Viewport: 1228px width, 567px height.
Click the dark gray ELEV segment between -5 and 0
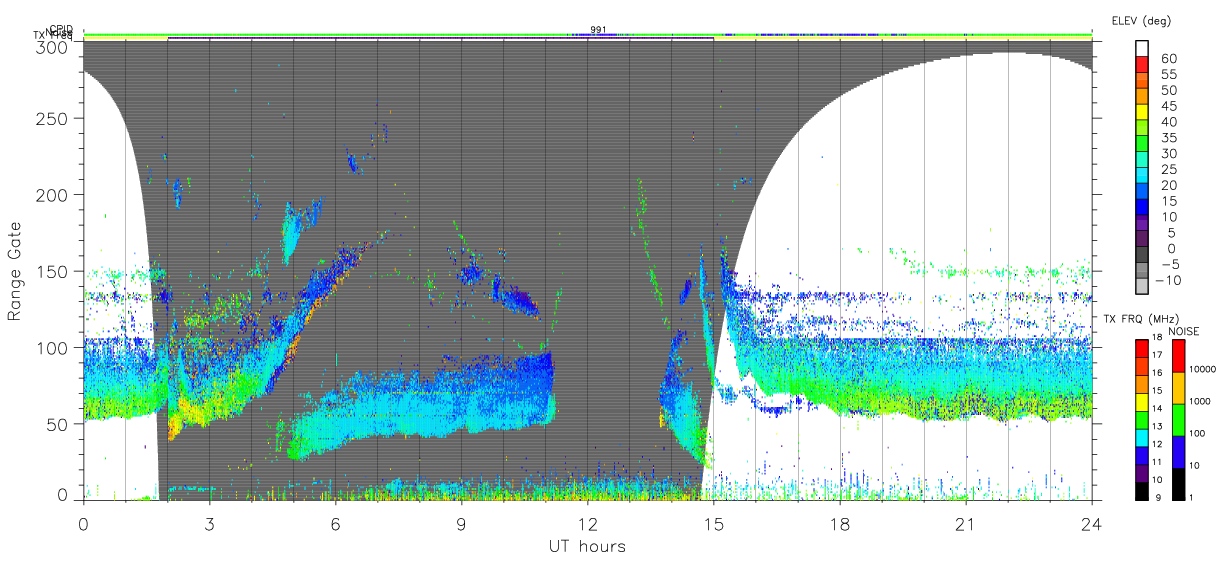[1142, 256]
